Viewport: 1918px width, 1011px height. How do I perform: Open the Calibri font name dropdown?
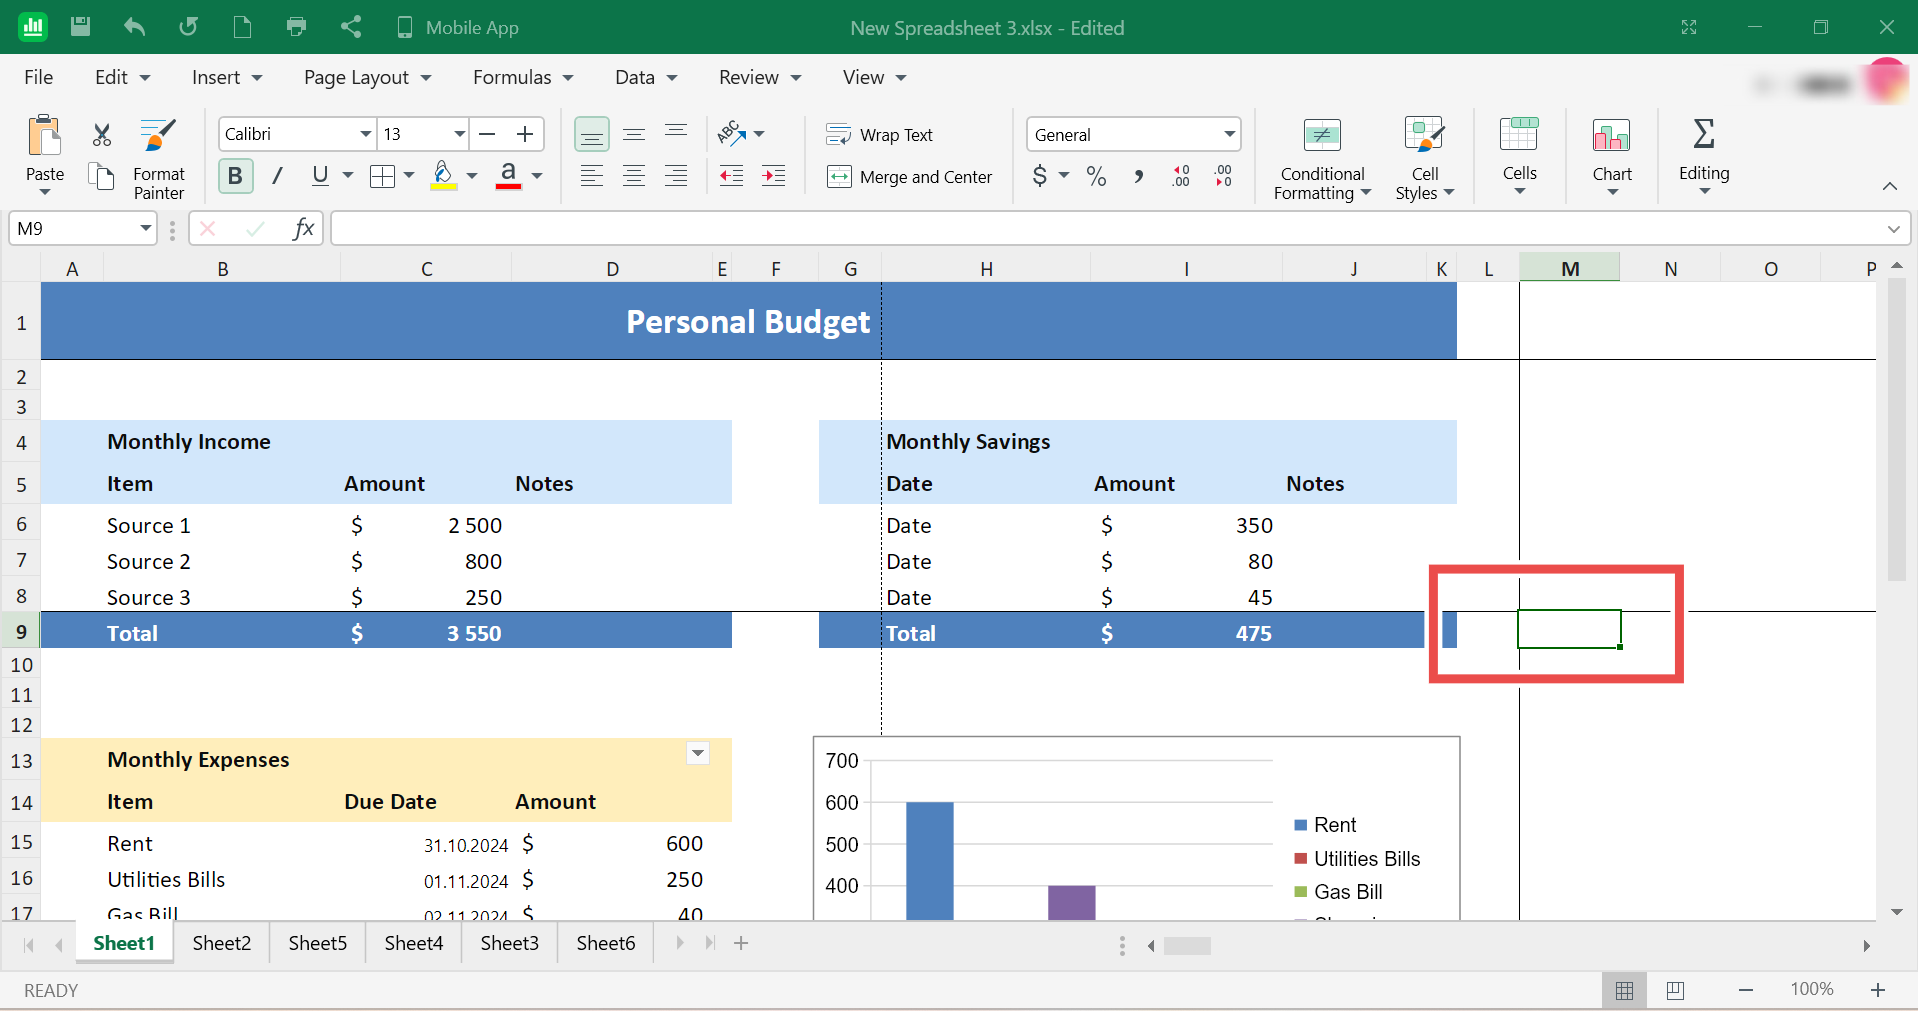pos(366,134)
